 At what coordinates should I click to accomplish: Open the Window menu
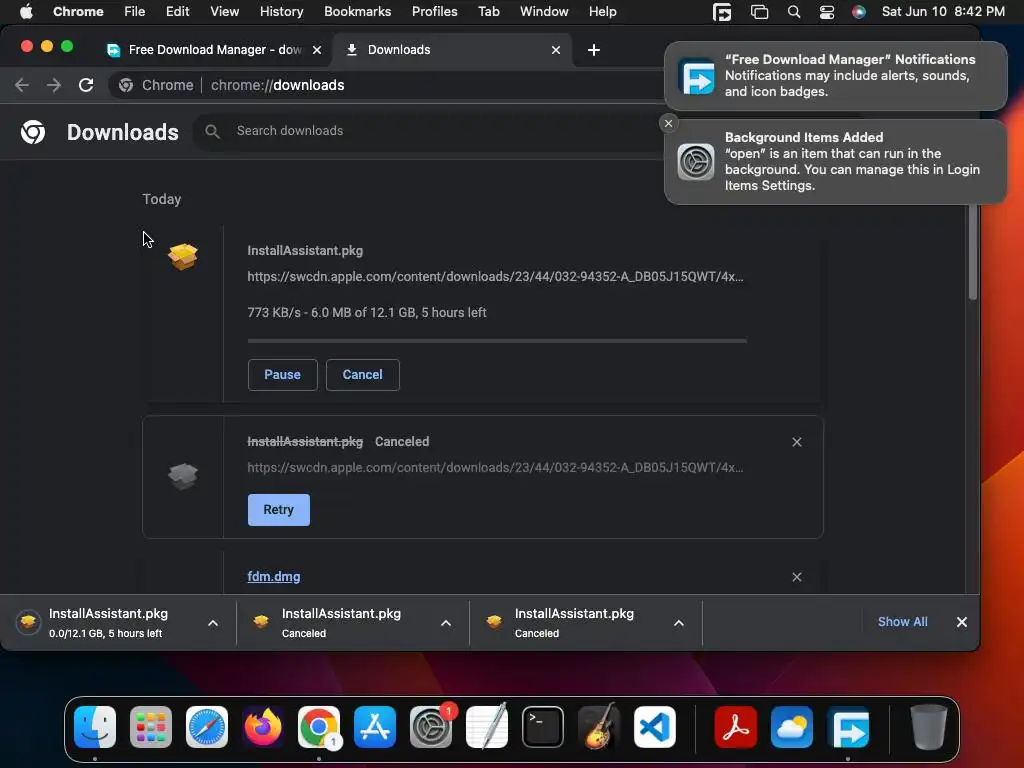[544, 12]
